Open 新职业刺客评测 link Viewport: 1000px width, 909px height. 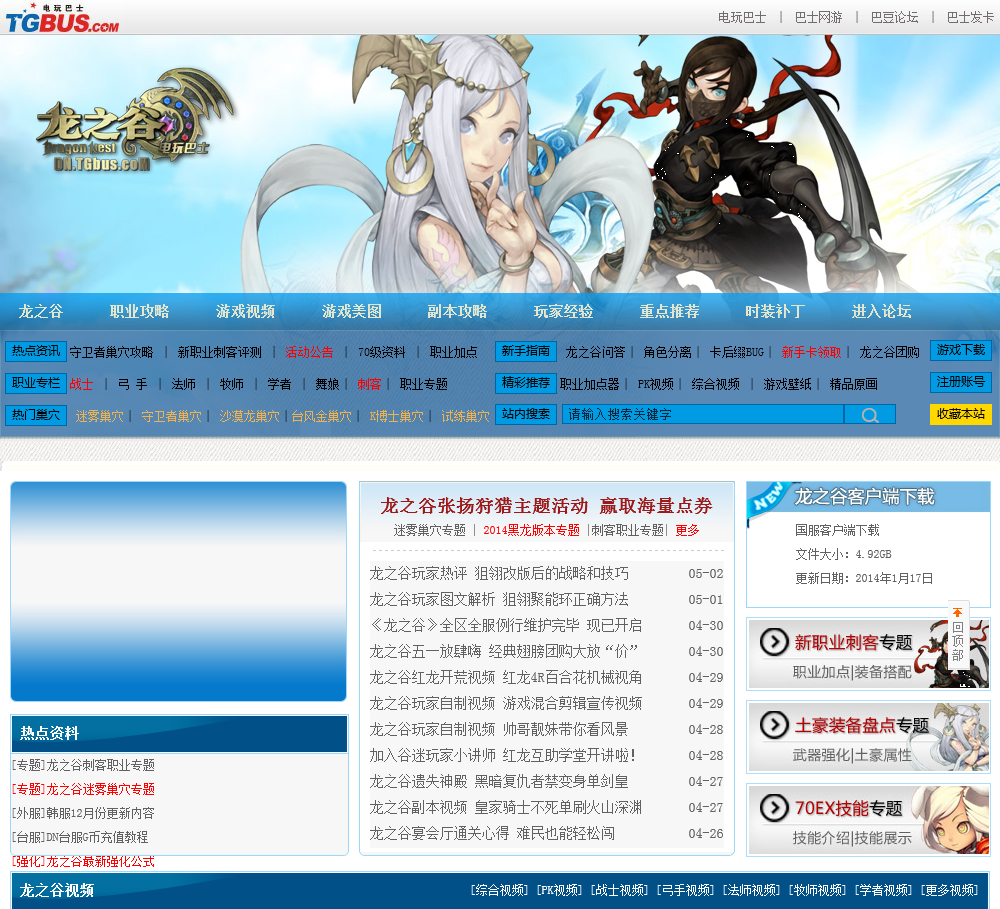[x=219, y=352]
